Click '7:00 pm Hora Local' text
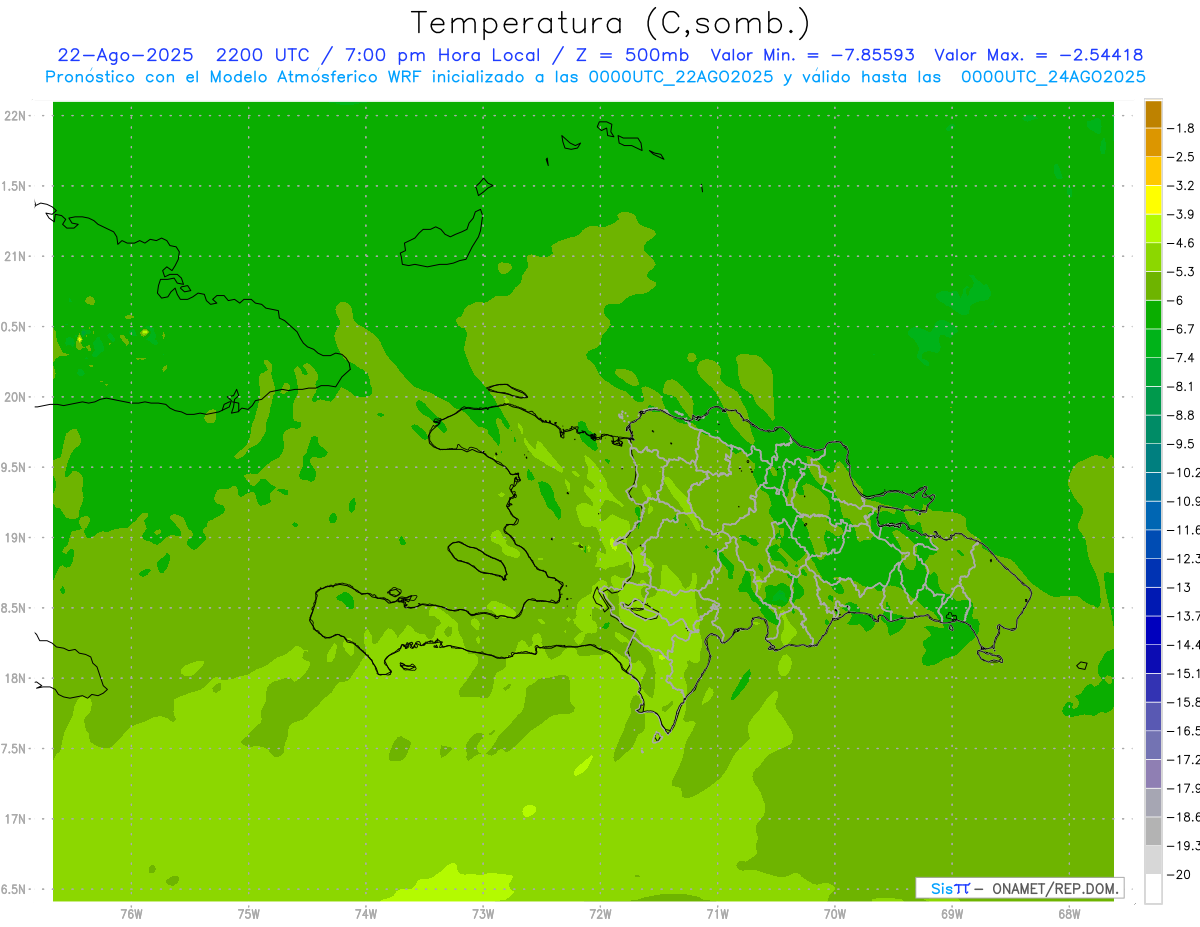The image size is (1200, 927). tap(444, 55)
